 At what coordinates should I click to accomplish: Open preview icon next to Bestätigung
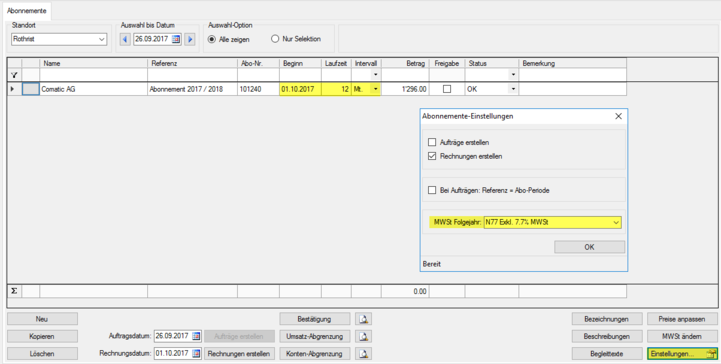[363, 319]
